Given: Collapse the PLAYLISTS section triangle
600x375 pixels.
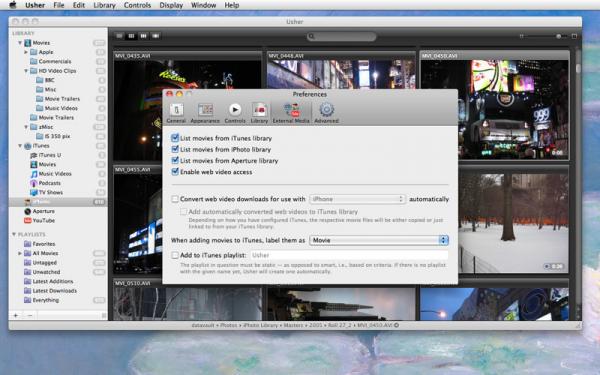Looking at the screenshot, I should pyautogui.click(x=14, y=234).
